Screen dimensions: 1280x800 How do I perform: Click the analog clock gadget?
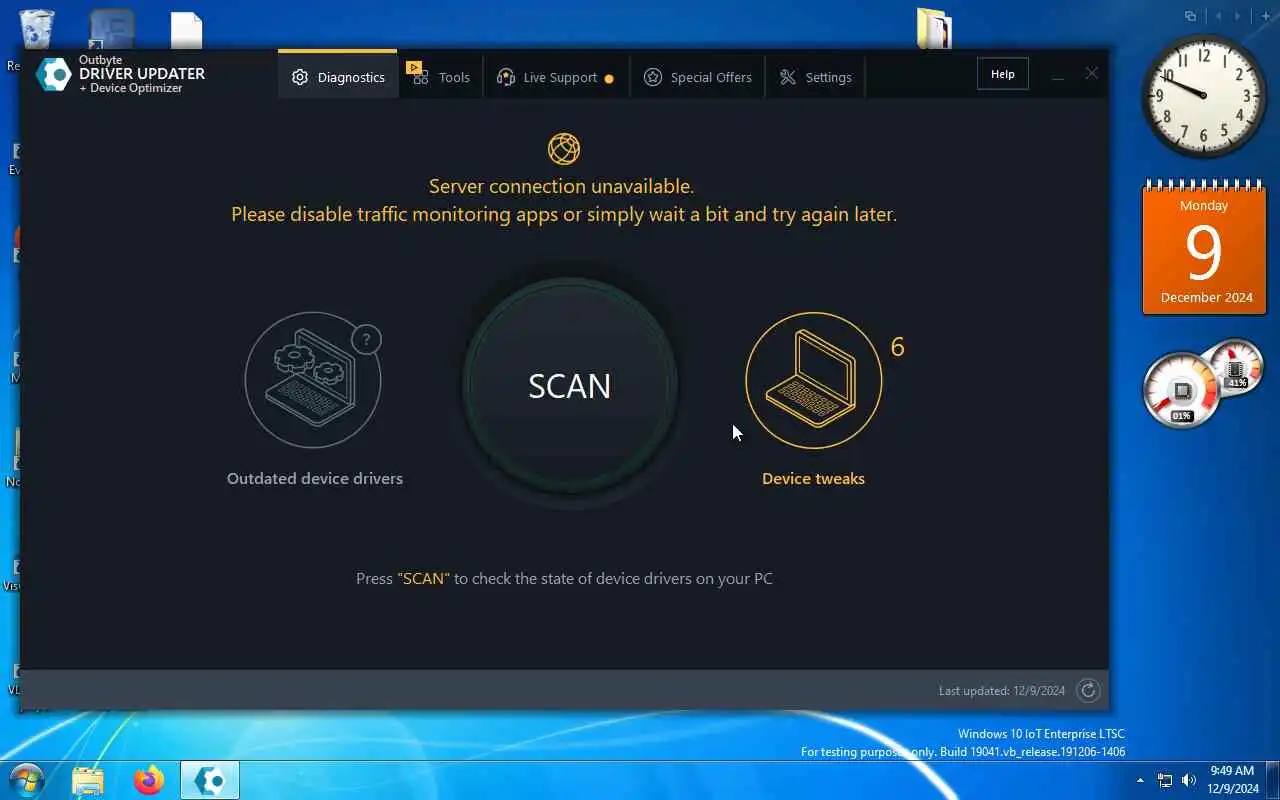(x=1204, y=97)
